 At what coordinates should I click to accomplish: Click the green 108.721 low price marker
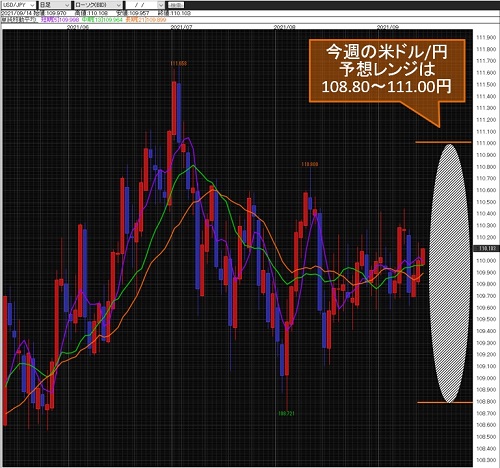click(286, 413)
